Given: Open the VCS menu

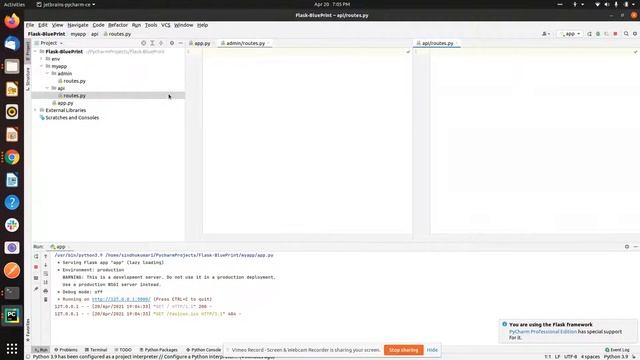Looking at the screenshot, I should click(166, 25).
